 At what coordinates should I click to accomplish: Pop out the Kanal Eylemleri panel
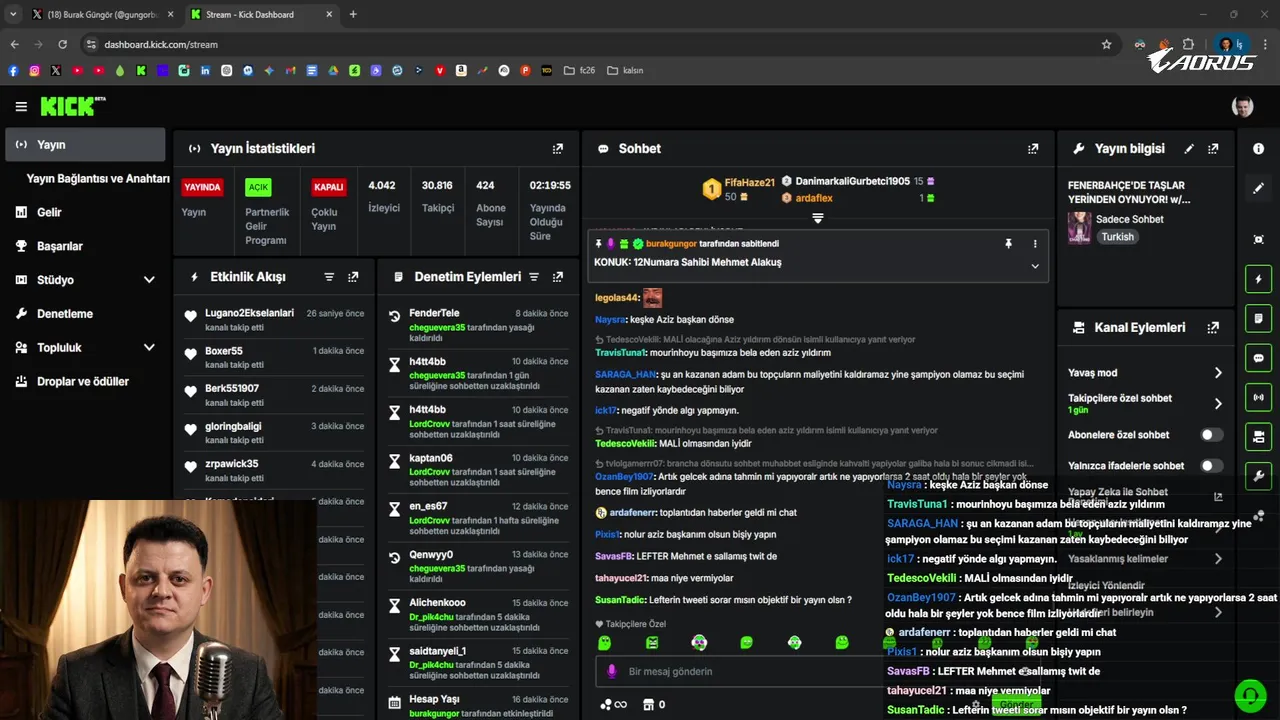tap(1213, 327)
